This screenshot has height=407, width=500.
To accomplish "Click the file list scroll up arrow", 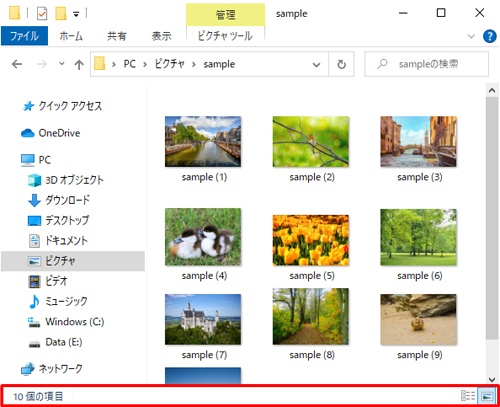I will click(x=492, y=90).
